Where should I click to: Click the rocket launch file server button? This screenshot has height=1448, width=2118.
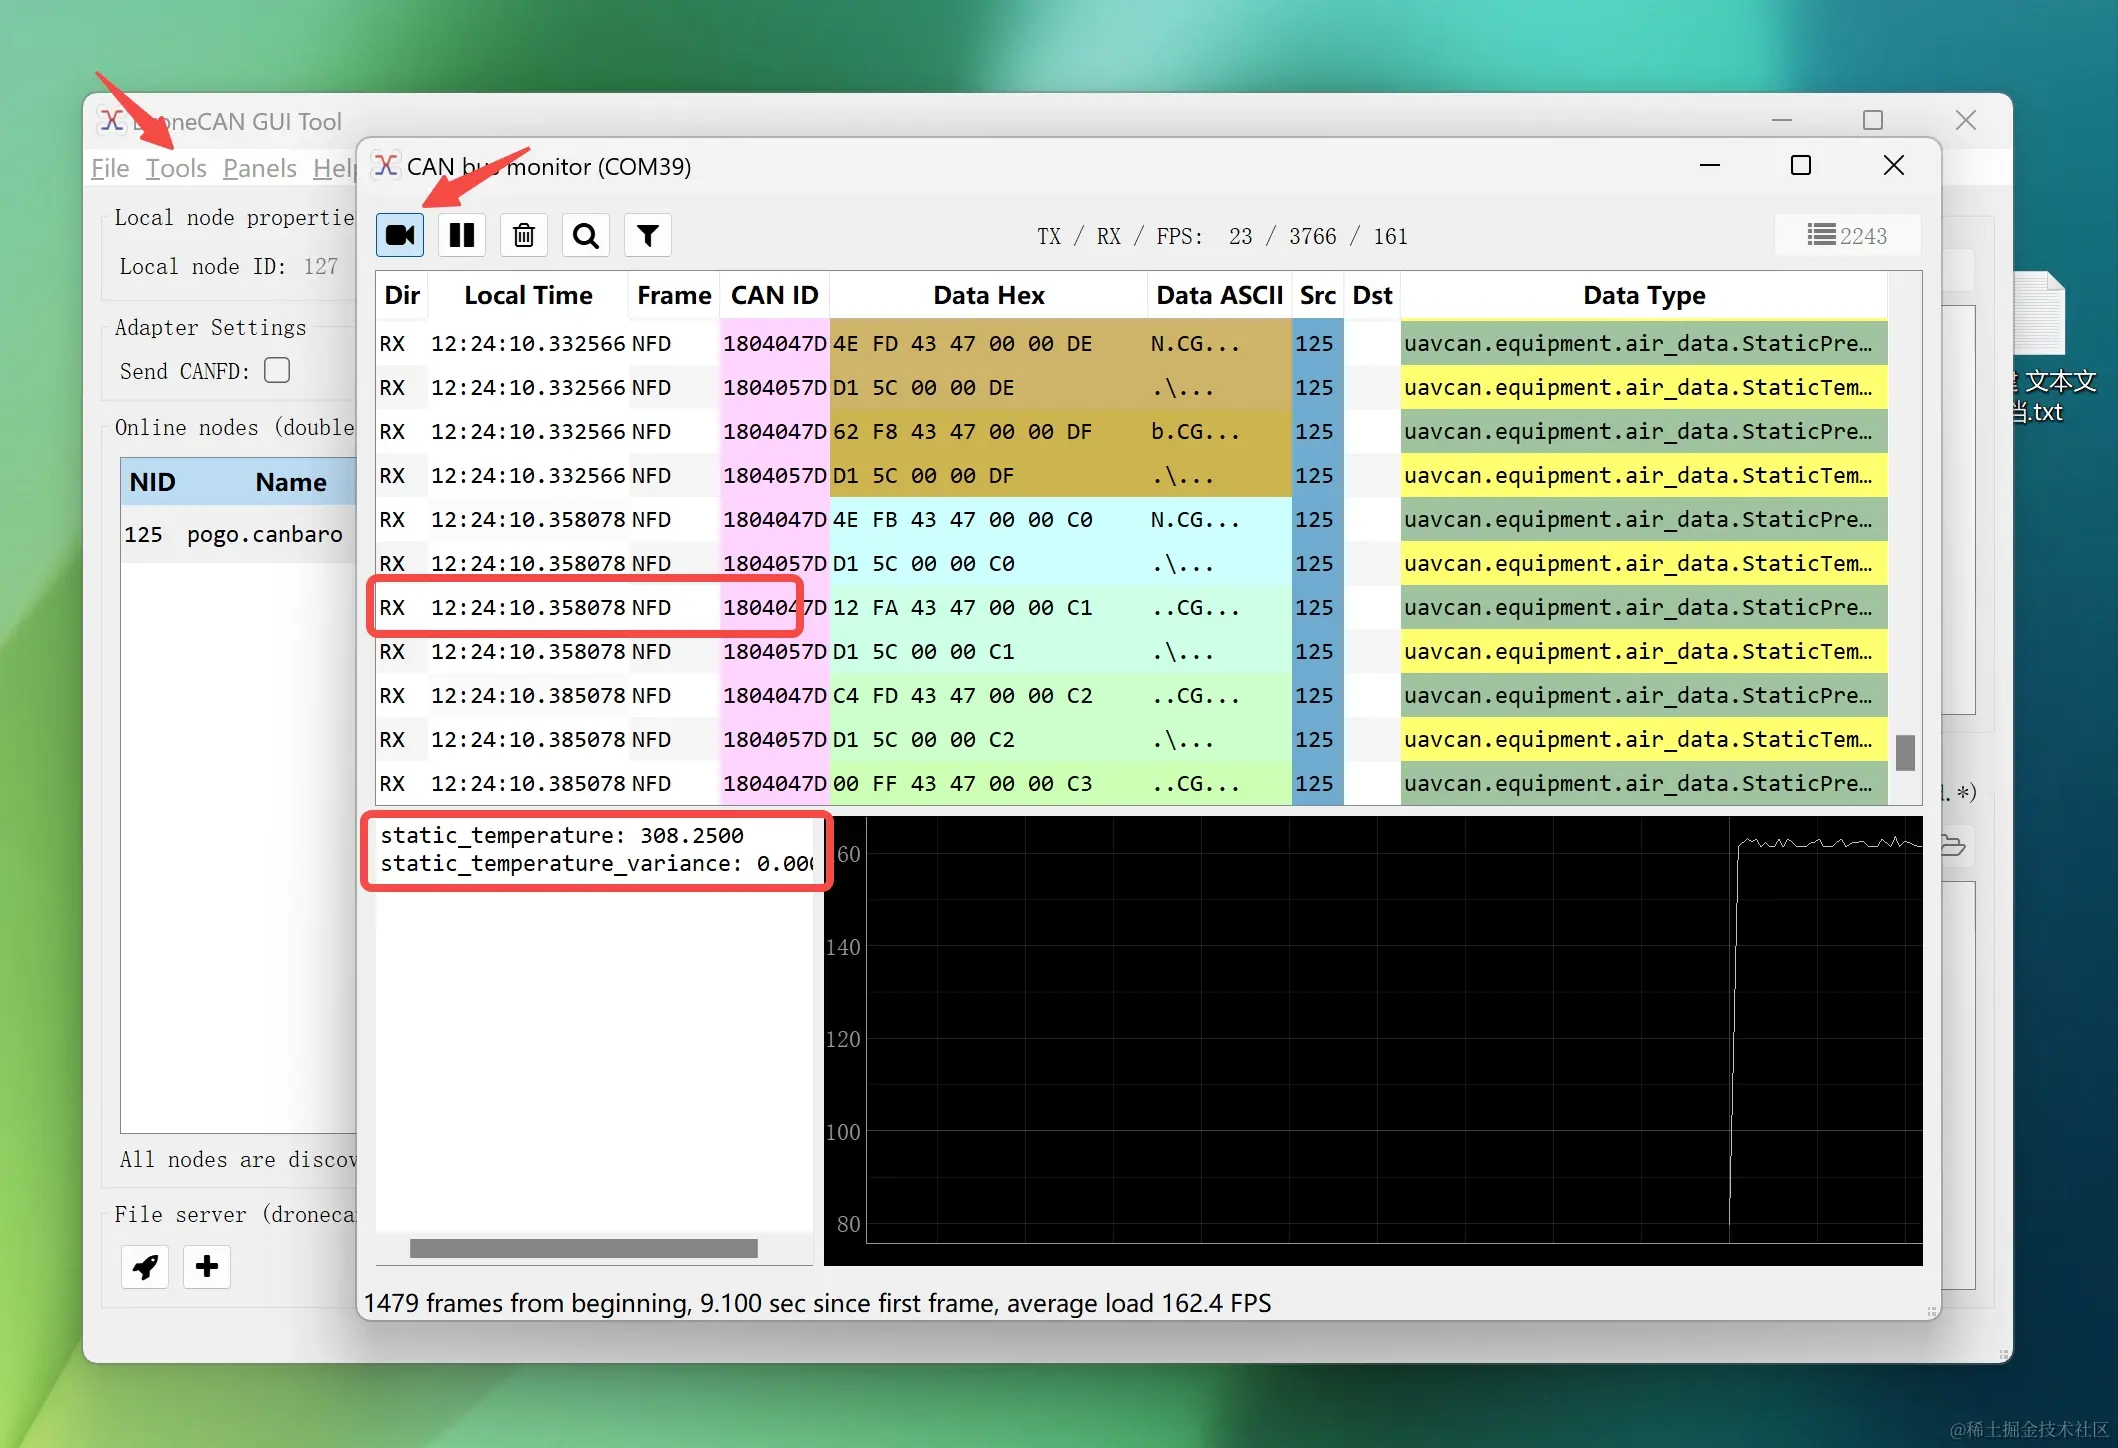(x=146, y=1267)
